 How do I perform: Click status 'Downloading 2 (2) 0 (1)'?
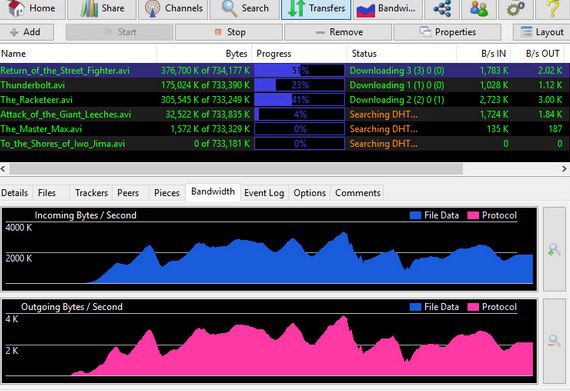click(x=397, y=100)
